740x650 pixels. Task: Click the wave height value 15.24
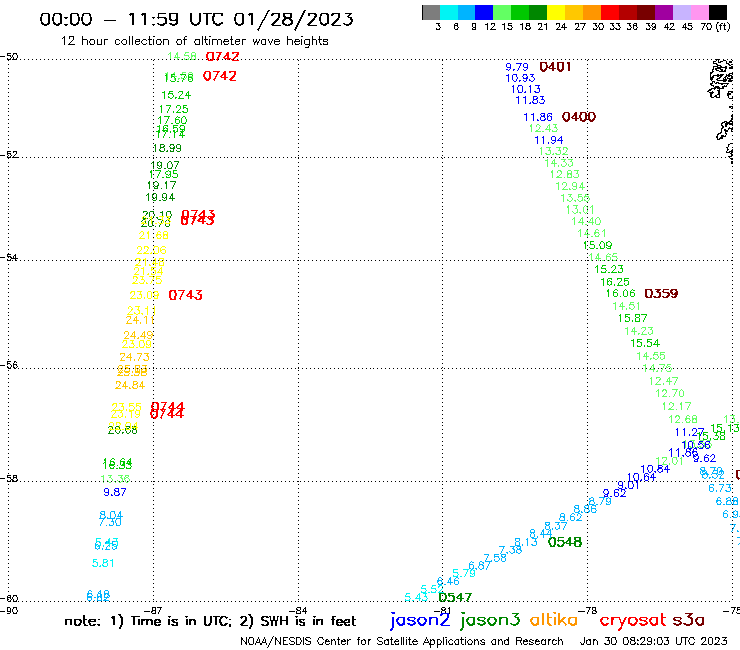click(x=176, y=95)
